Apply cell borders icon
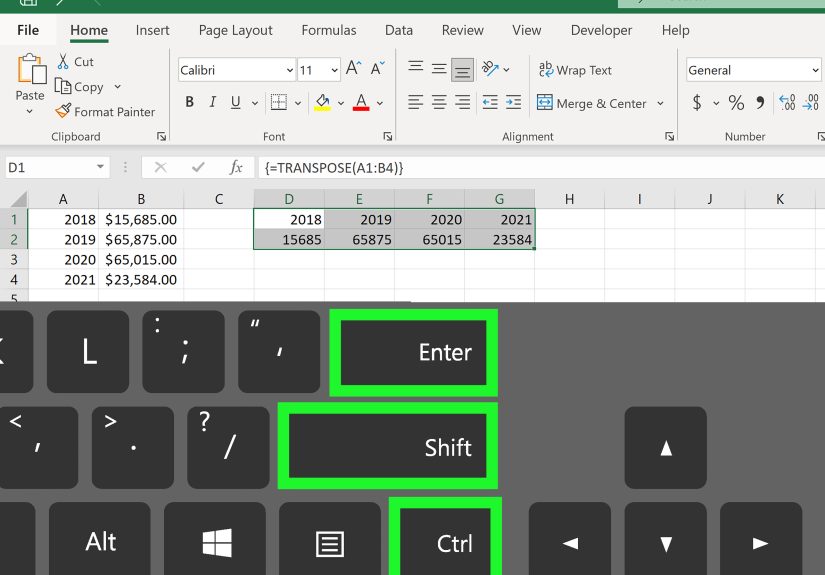Screen dimensions: 825x575 [x=279, y=102]
